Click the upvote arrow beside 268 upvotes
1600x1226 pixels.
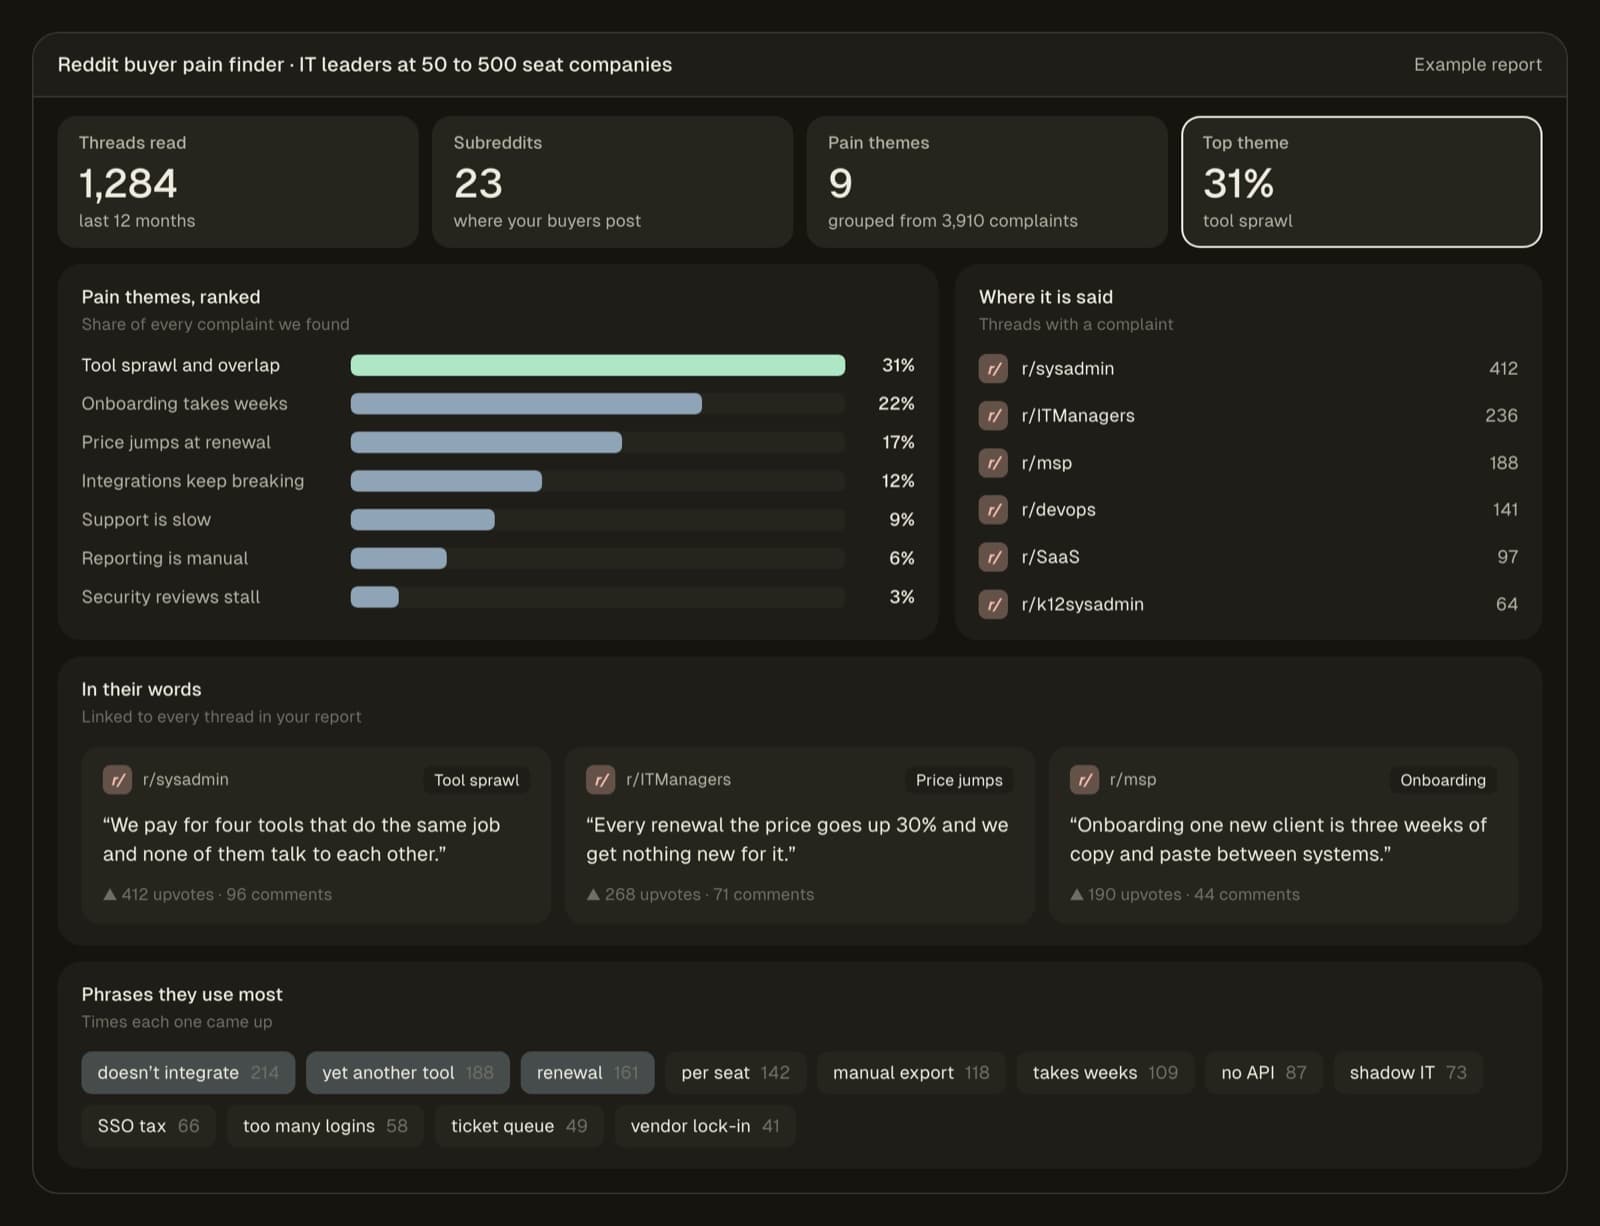[593, 894]
